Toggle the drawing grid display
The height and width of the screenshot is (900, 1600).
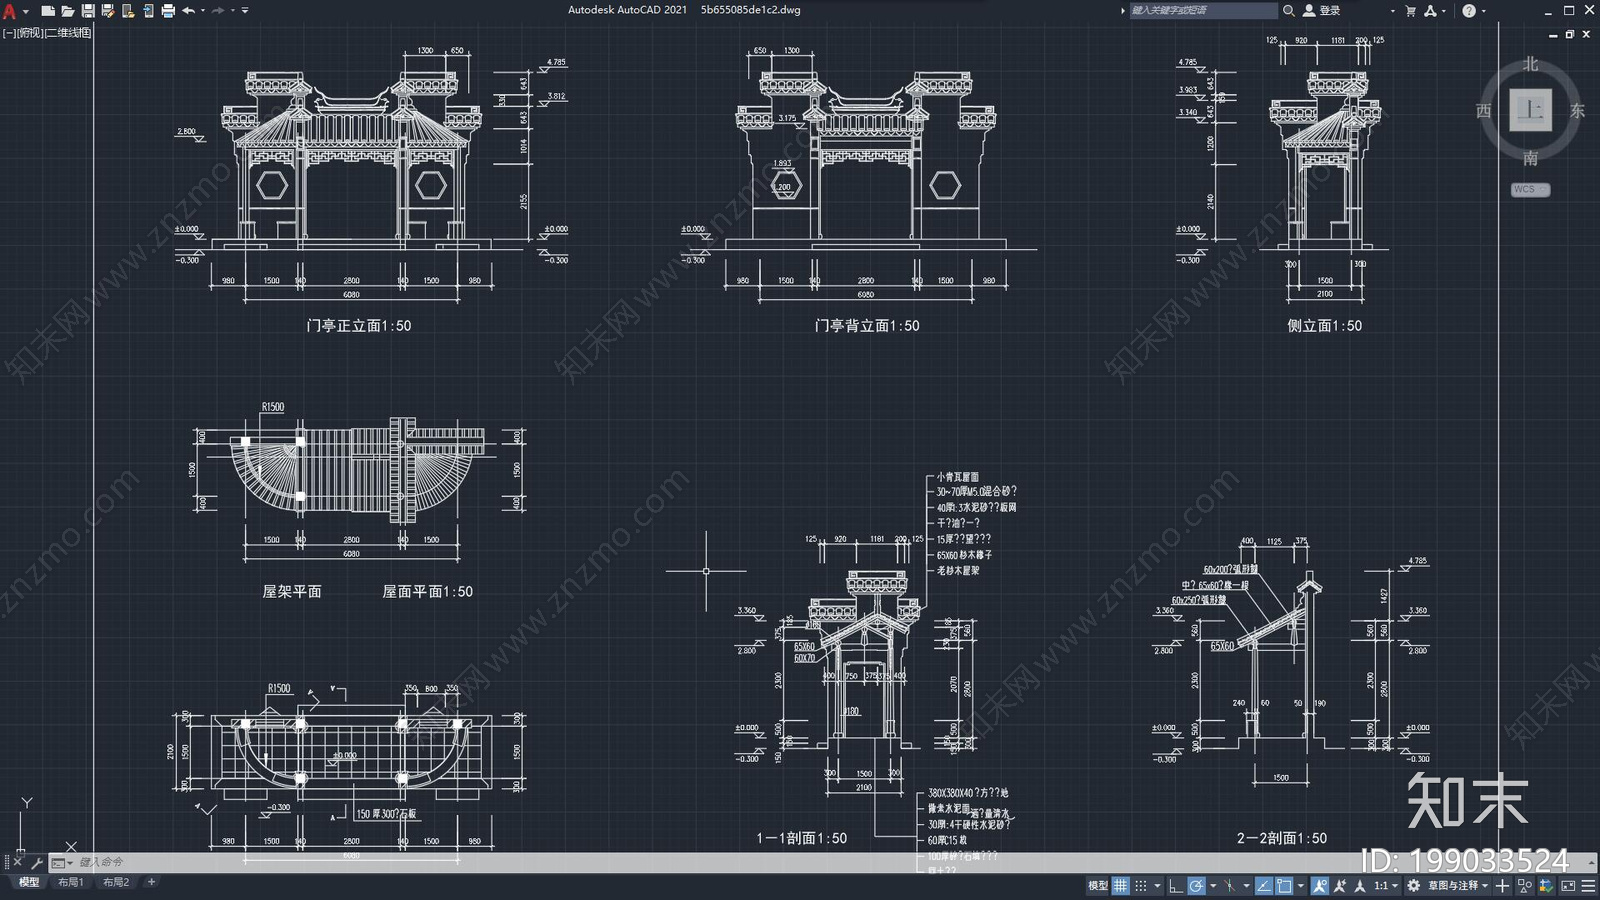tap(1121, 885)
